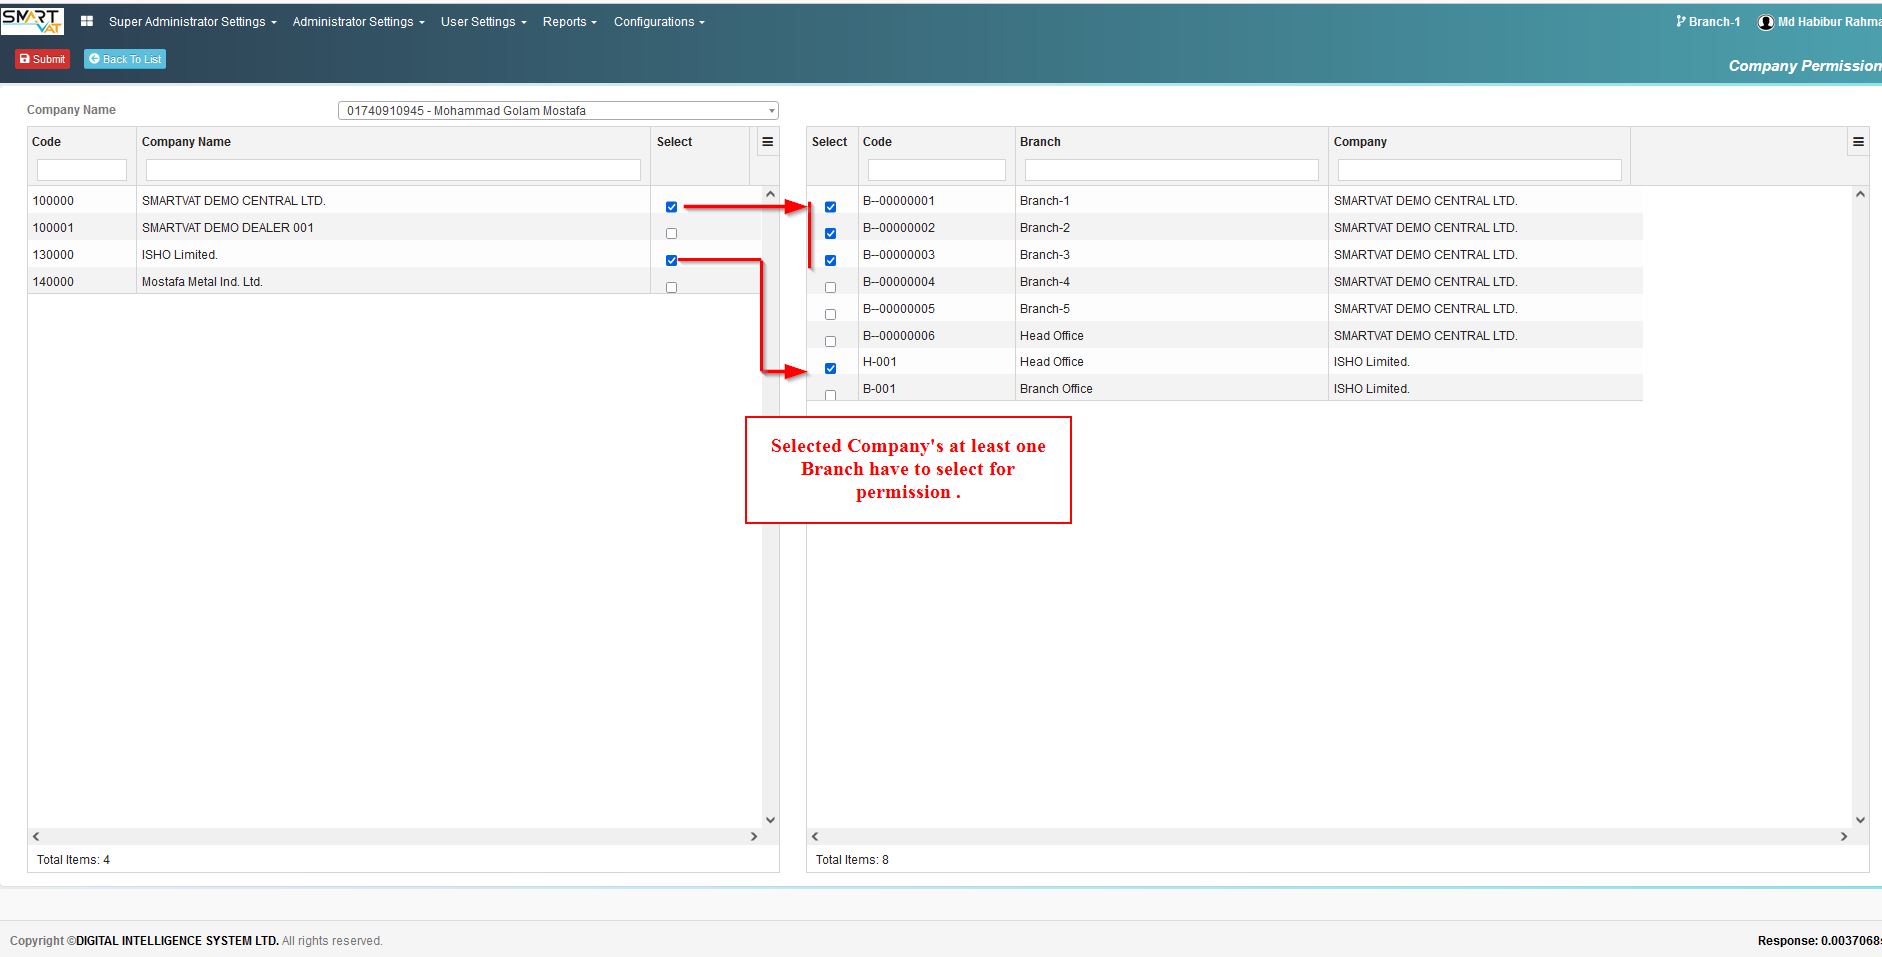The width and height of the screenshot is (1882, 957).
Task: Click right scroll arrow of company grid
Action: (x=754, y=836)
